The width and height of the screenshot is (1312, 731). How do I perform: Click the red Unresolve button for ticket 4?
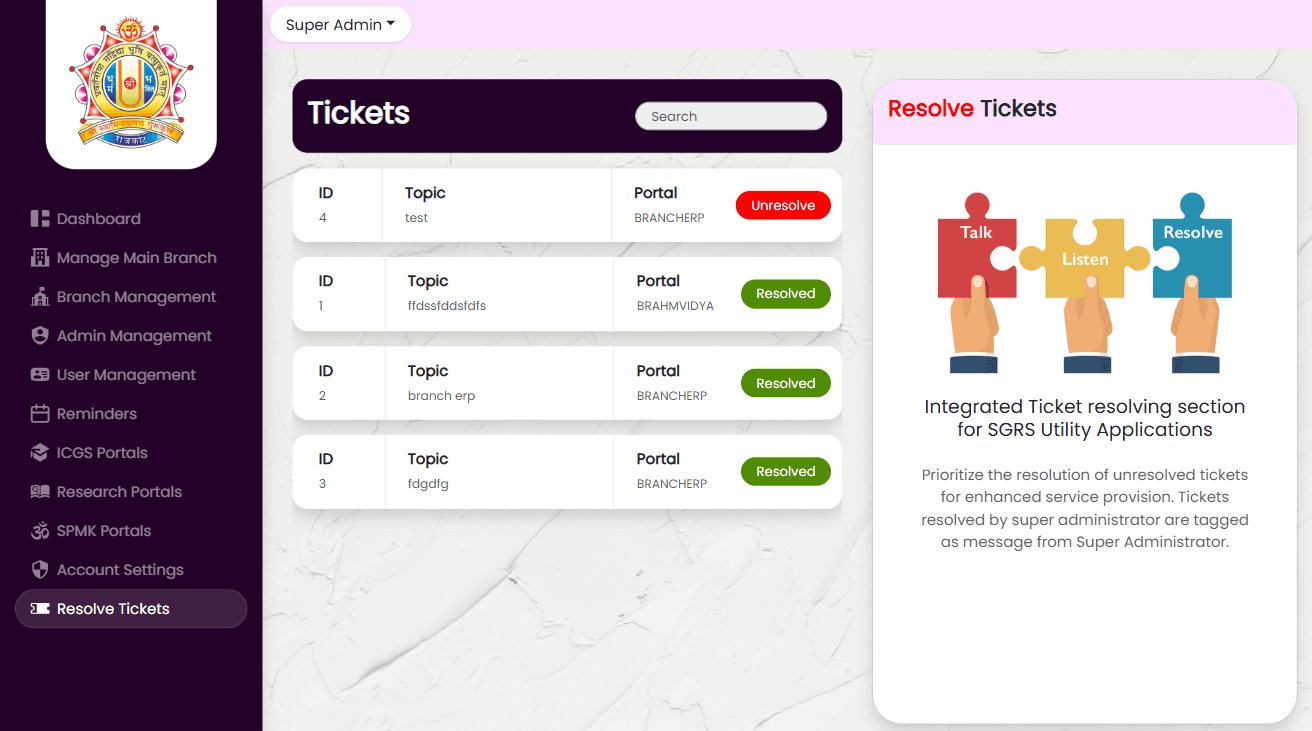783,206
